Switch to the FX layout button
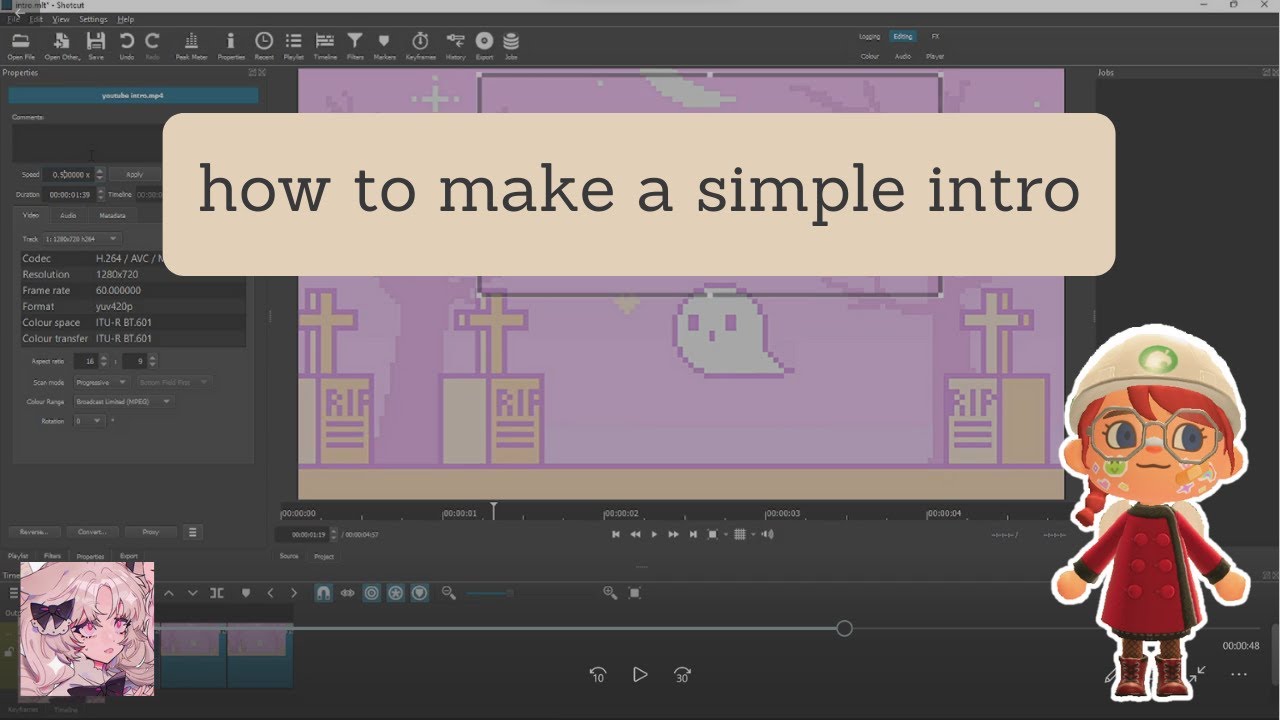 tap(936, 36)
